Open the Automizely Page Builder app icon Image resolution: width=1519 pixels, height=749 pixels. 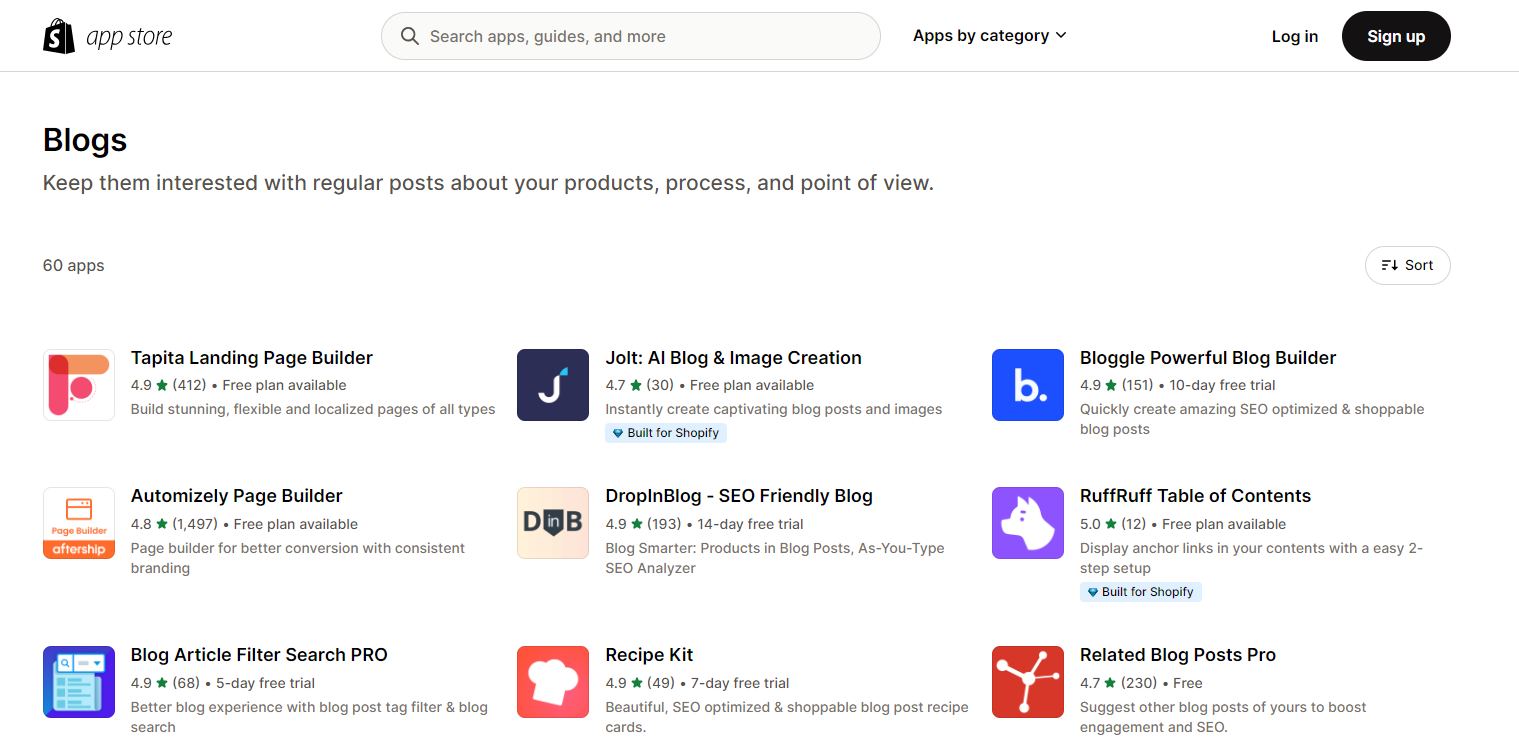79,523
